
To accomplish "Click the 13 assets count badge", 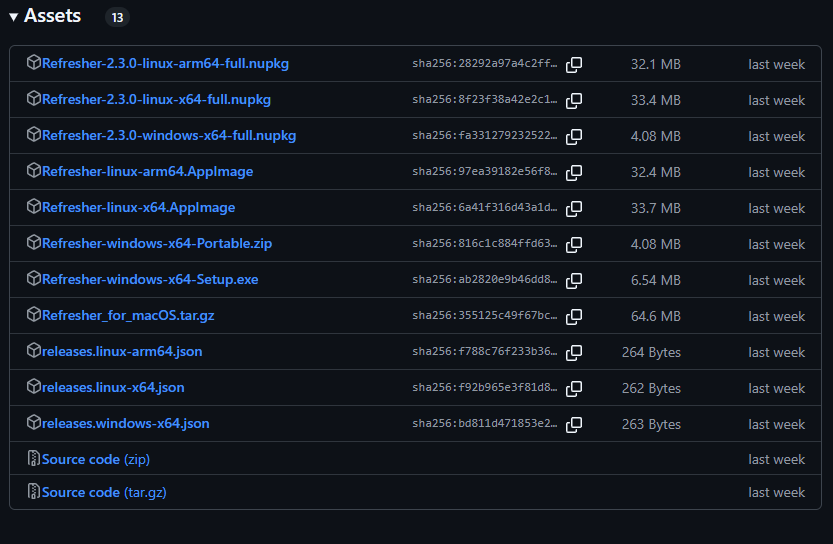I will 117,18.
